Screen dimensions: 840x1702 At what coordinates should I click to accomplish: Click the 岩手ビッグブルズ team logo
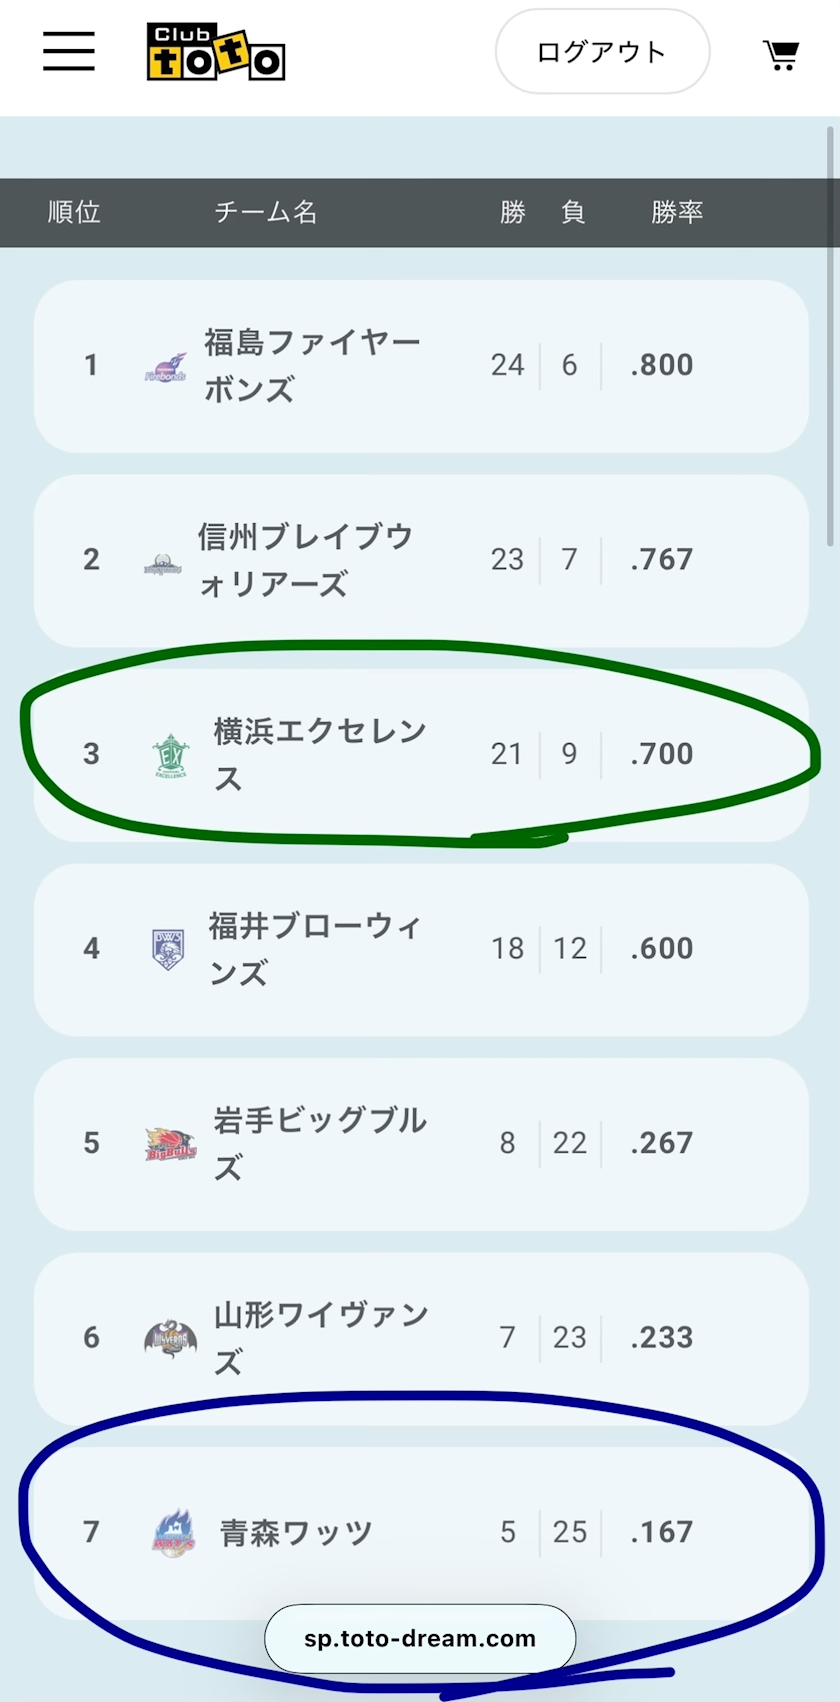tap(171, 1144)
